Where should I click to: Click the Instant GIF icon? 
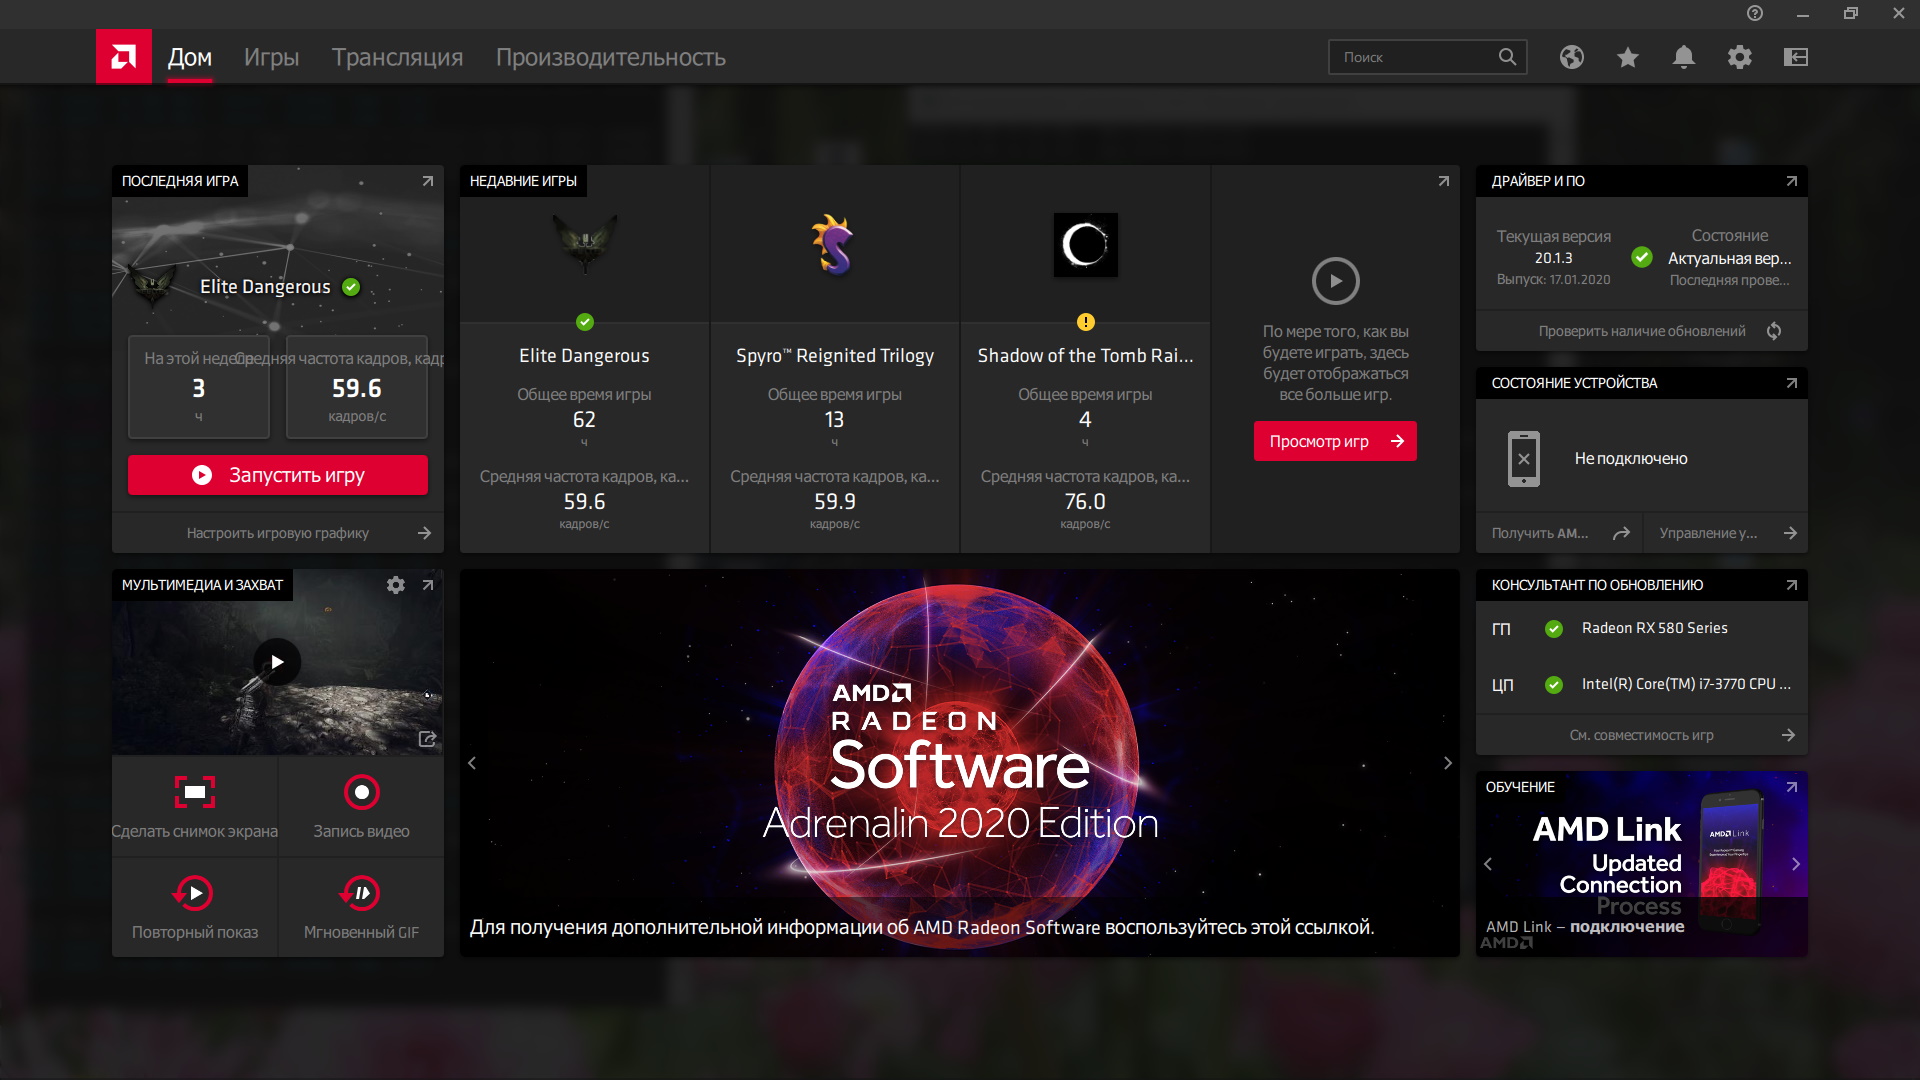(x=361, y=893)
